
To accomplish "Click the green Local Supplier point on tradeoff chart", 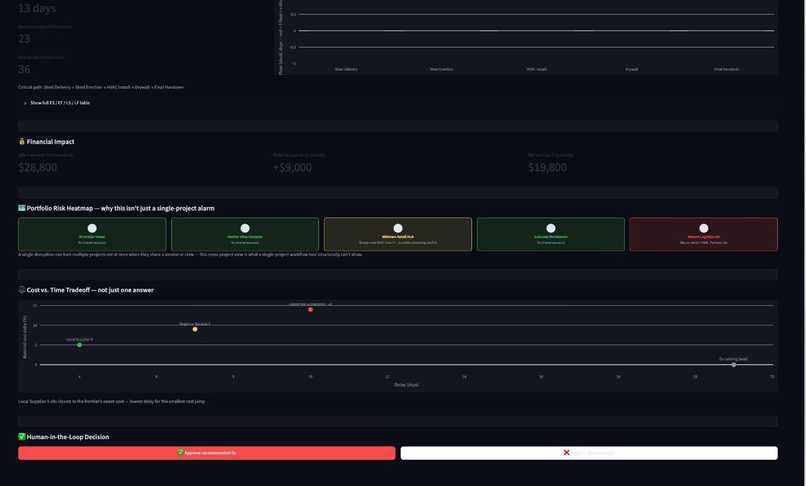I will point(79,345).
